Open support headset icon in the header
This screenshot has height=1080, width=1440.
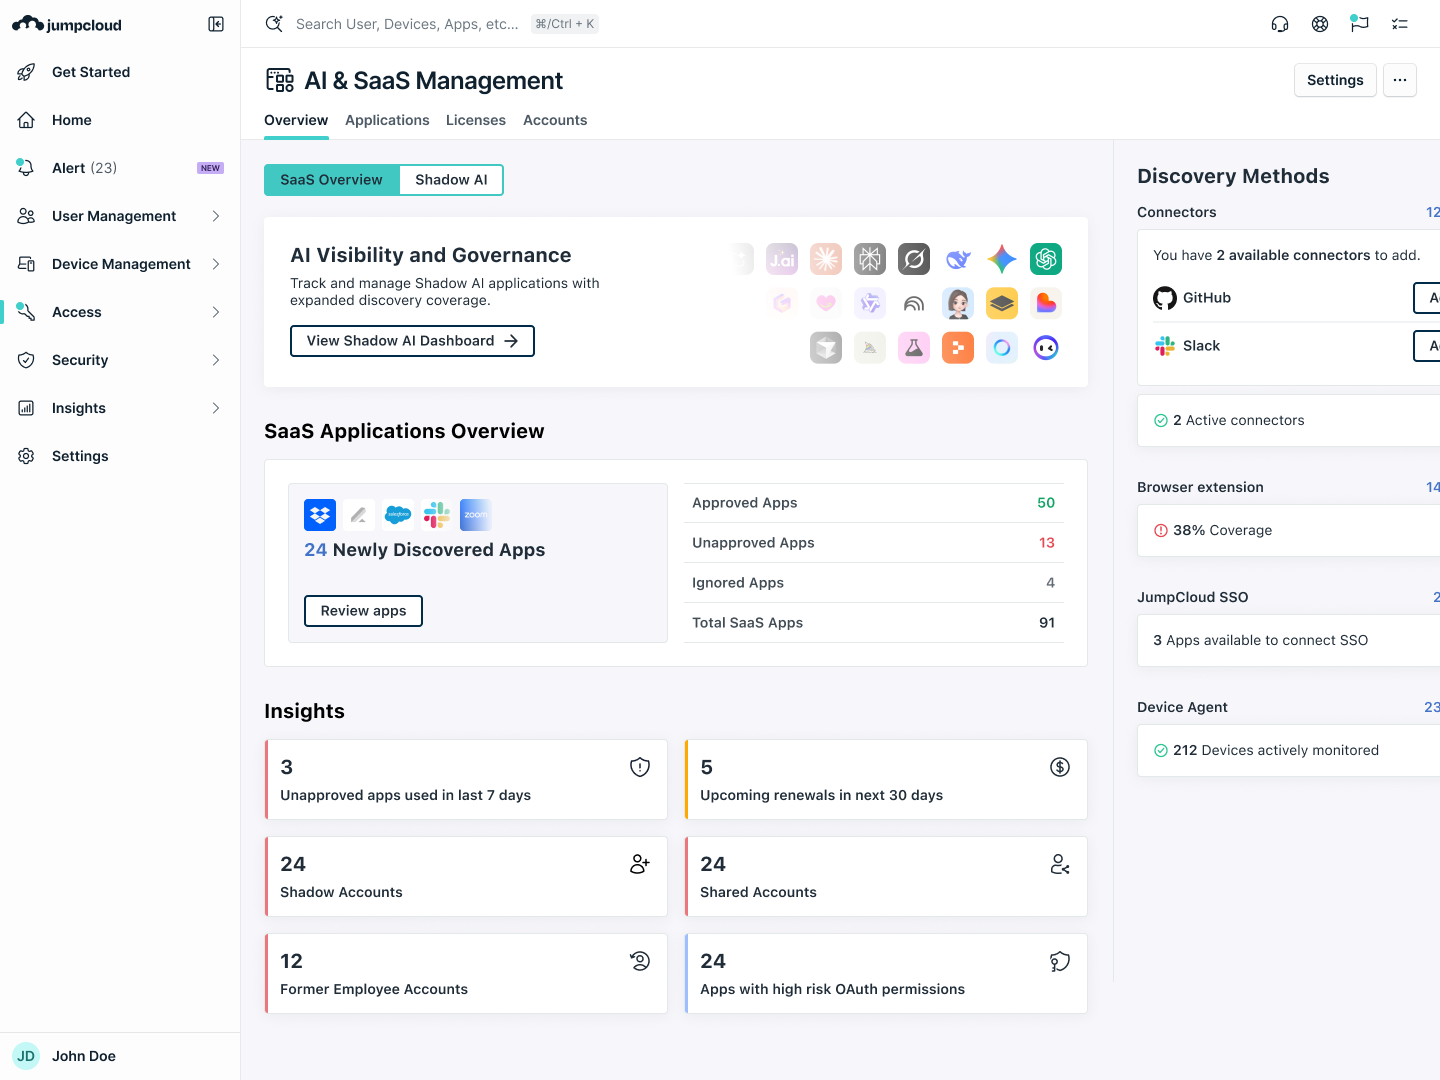point(1280,23)
